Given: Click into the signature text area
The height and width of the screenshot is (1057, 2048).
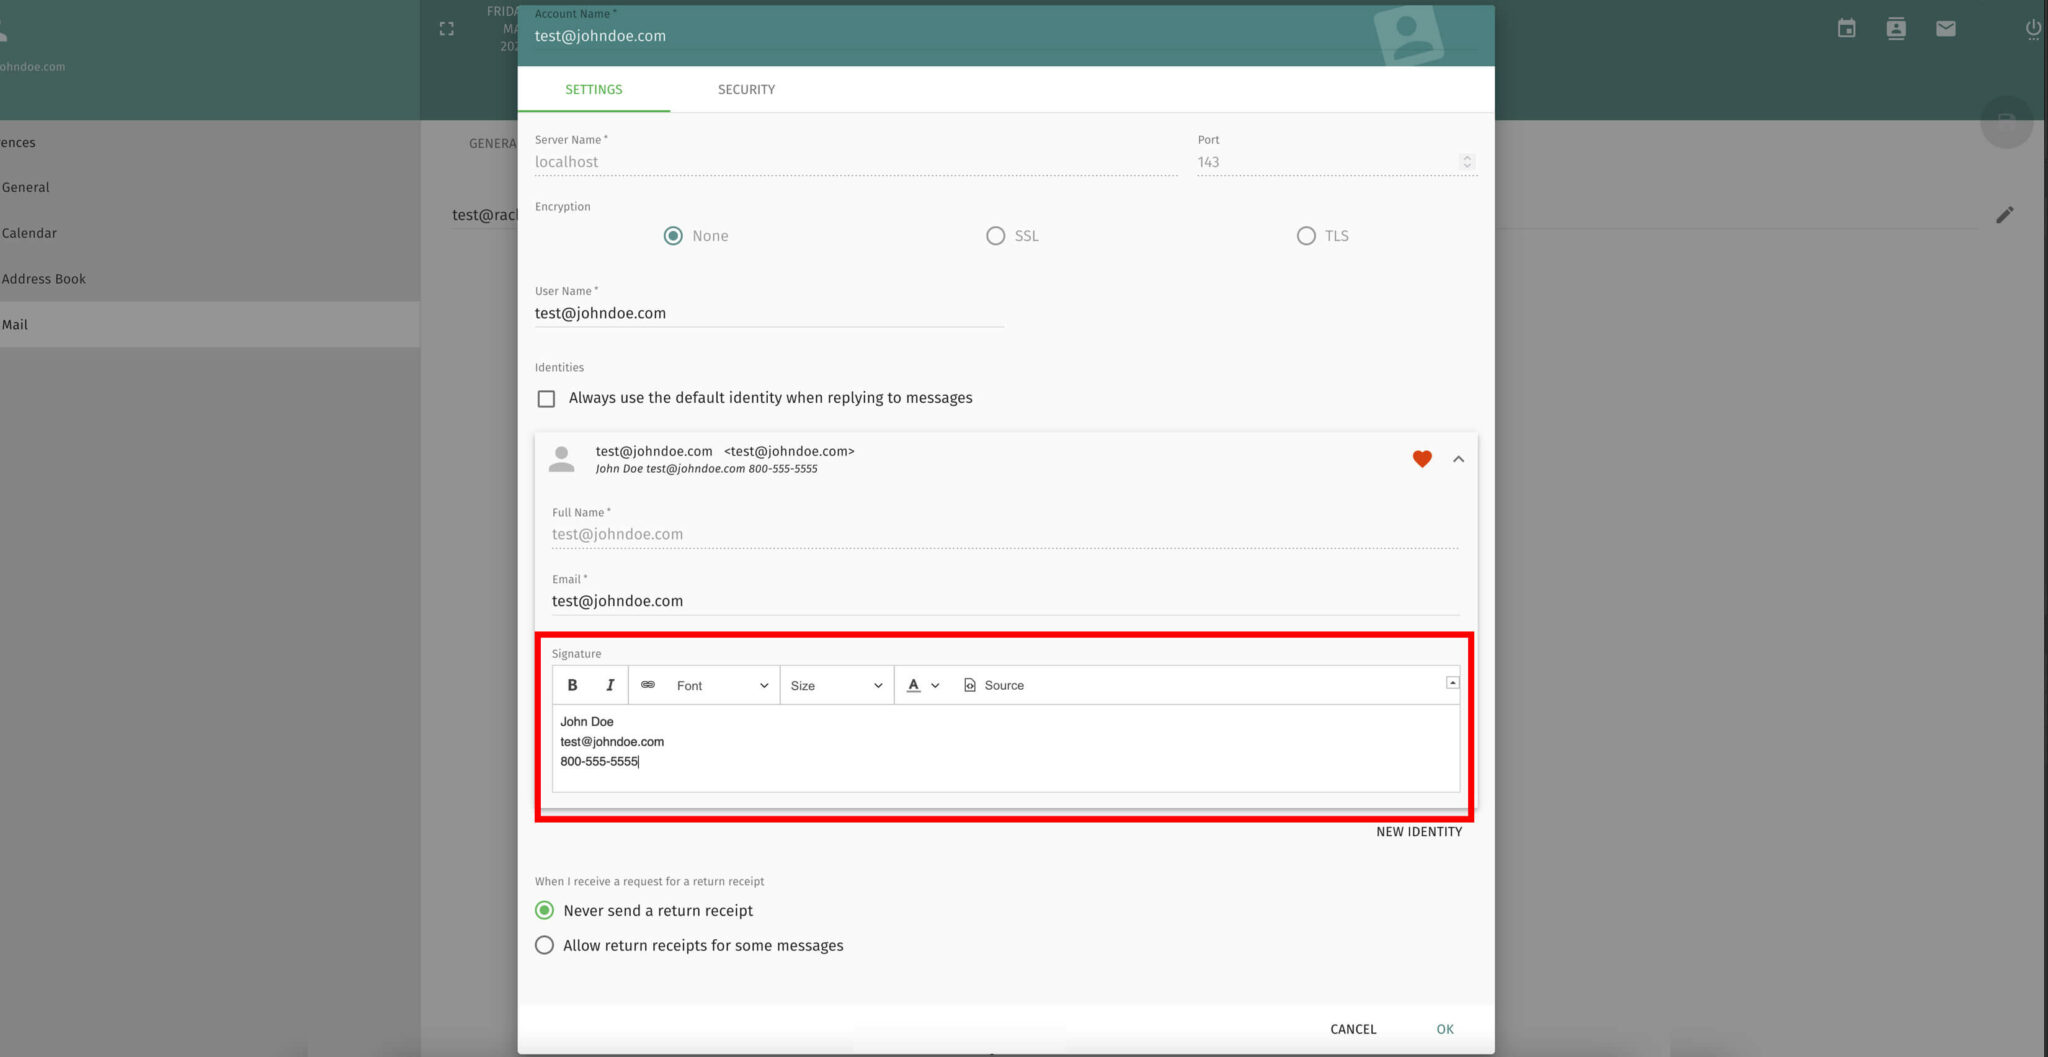Looking at the screenshot, I should (x=1005, y=748).
